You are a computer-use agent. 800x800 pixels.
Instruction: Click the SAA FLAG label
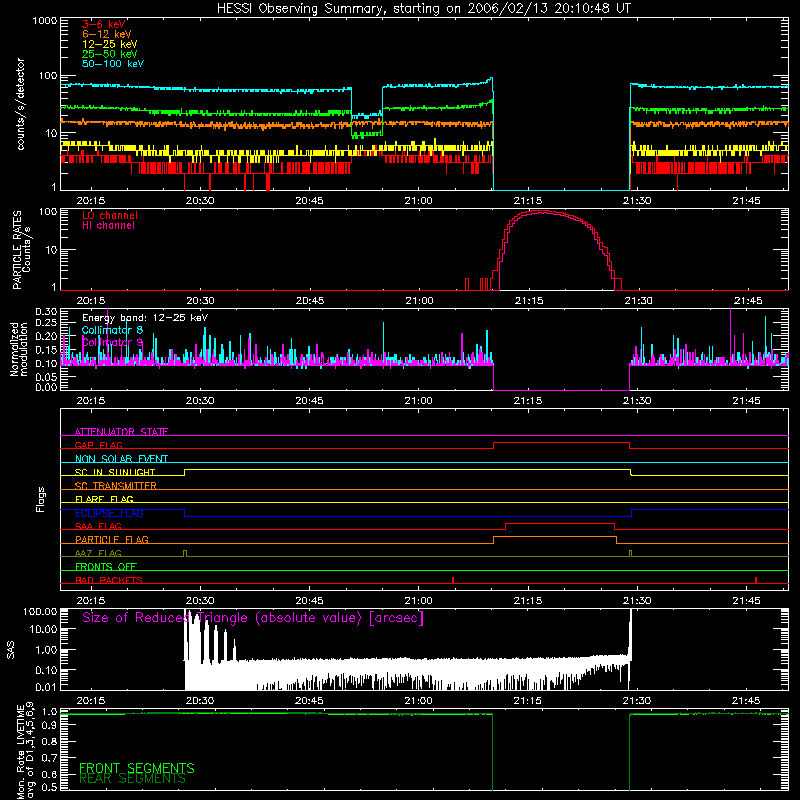click(98, 526)
